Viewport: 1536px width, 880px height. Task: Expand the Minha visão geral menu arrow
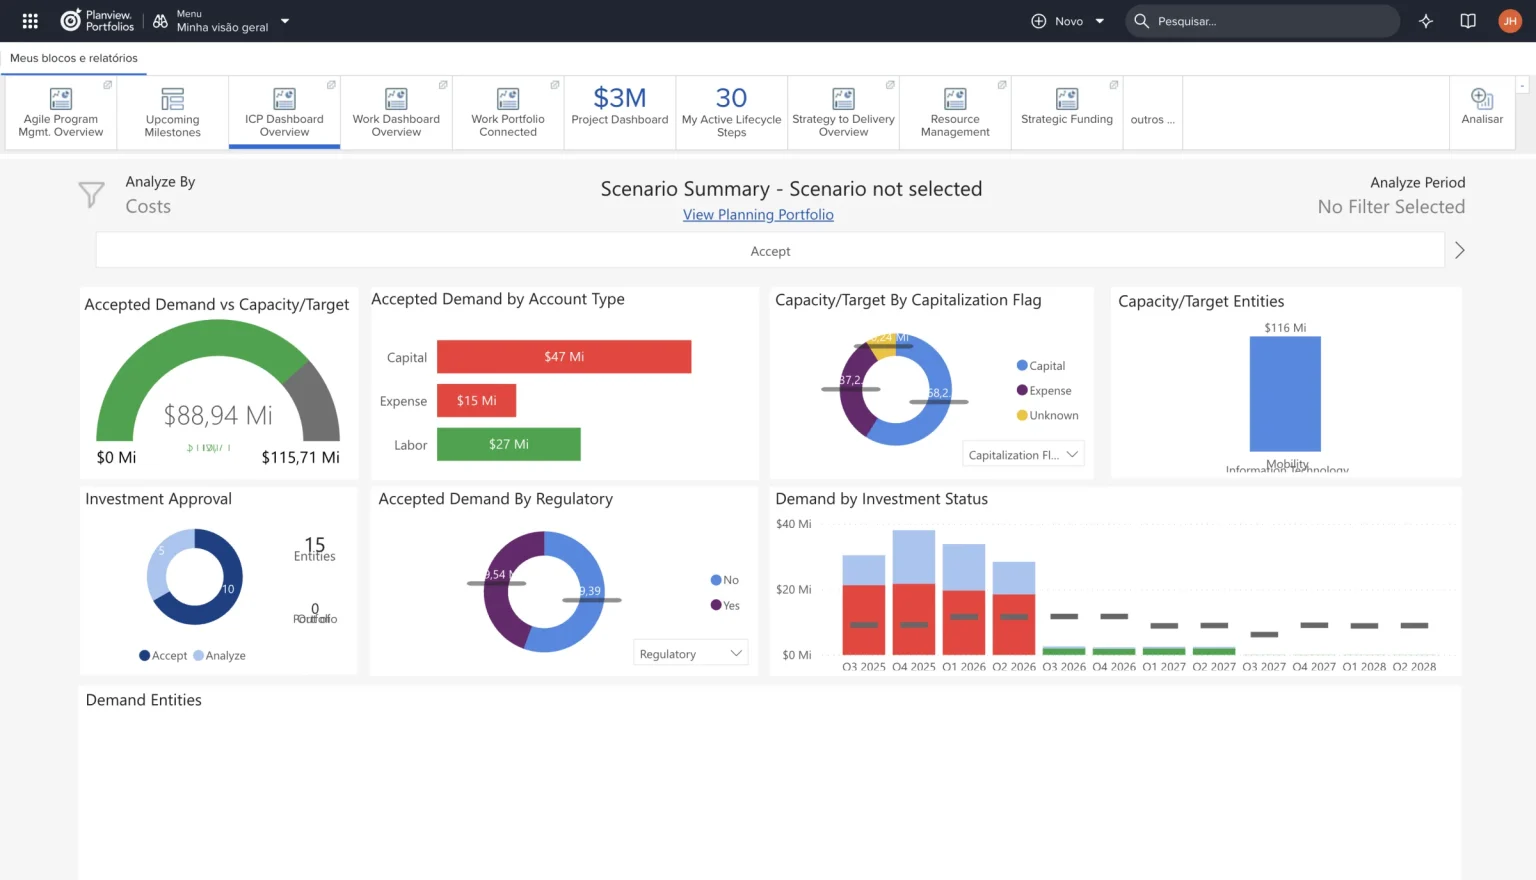(285, 21)
